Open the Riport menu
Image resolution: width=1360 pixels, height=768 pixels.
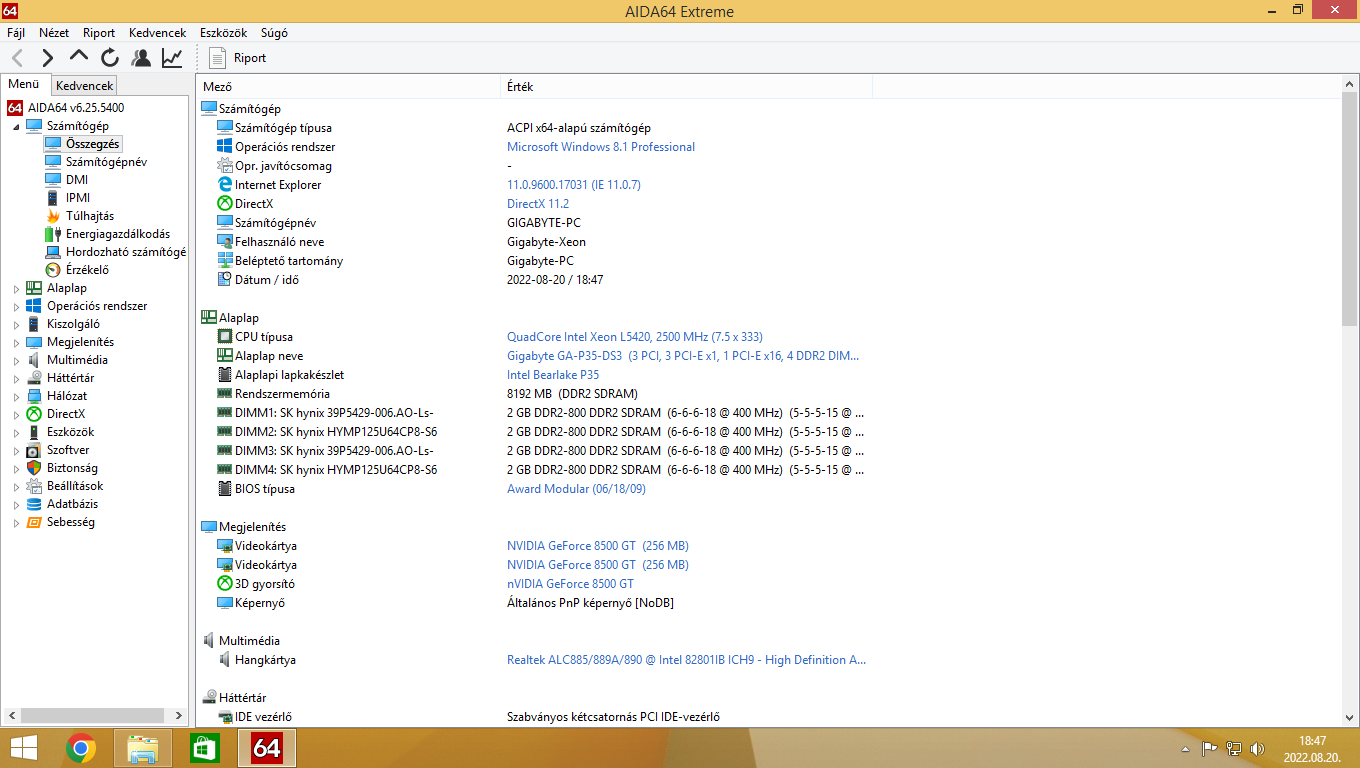click(x=99, y=33)
